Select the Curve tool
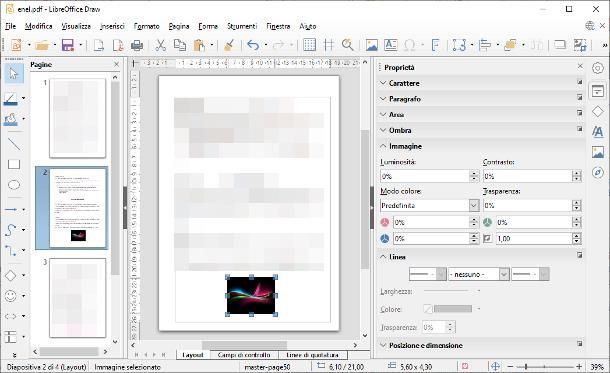This screenshot has height=373, width=610. [11, 230]
